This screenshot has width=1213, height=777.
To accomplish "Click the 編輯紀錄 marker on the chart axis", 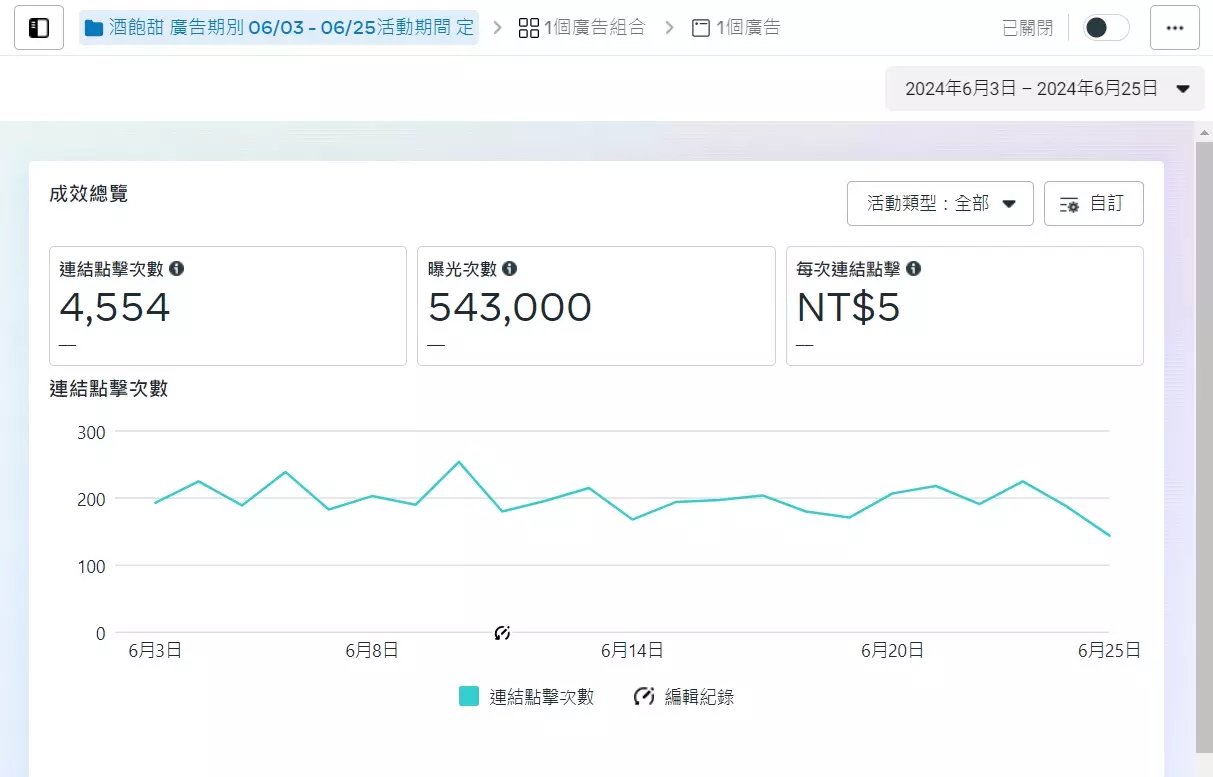I will click(502, 632).
